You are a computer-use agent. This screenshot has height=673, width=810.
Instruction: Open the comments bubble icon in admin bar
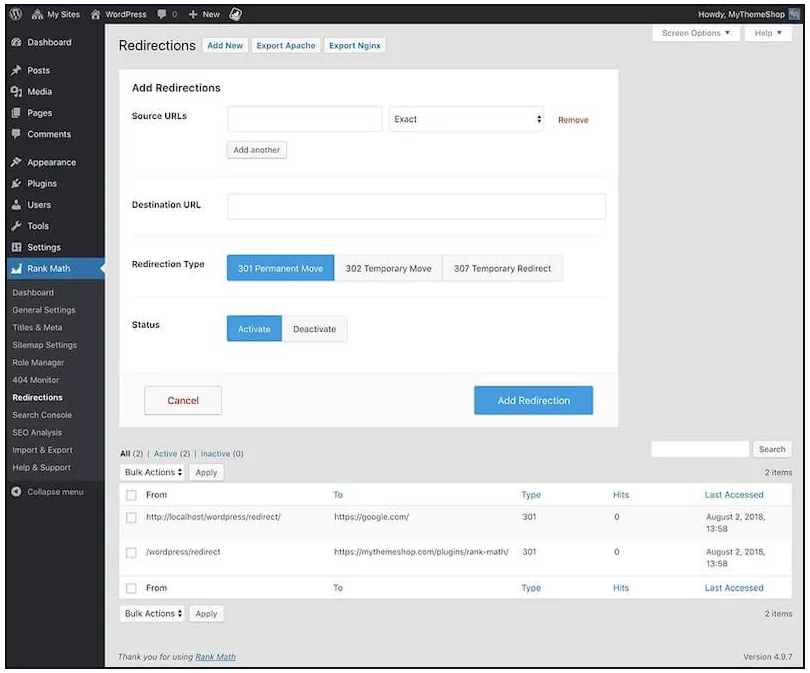pos(162,14)
